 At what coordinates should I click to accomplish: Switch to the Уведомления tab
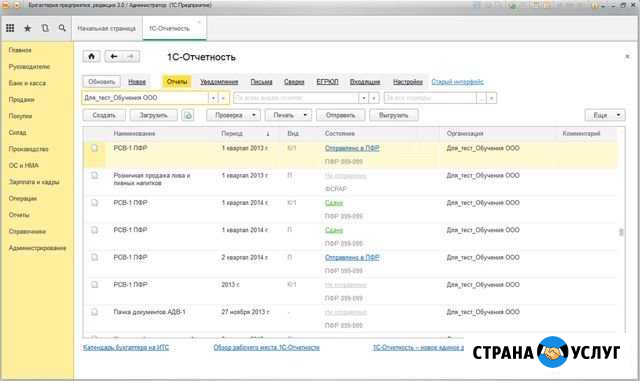[x=219, y=82]
